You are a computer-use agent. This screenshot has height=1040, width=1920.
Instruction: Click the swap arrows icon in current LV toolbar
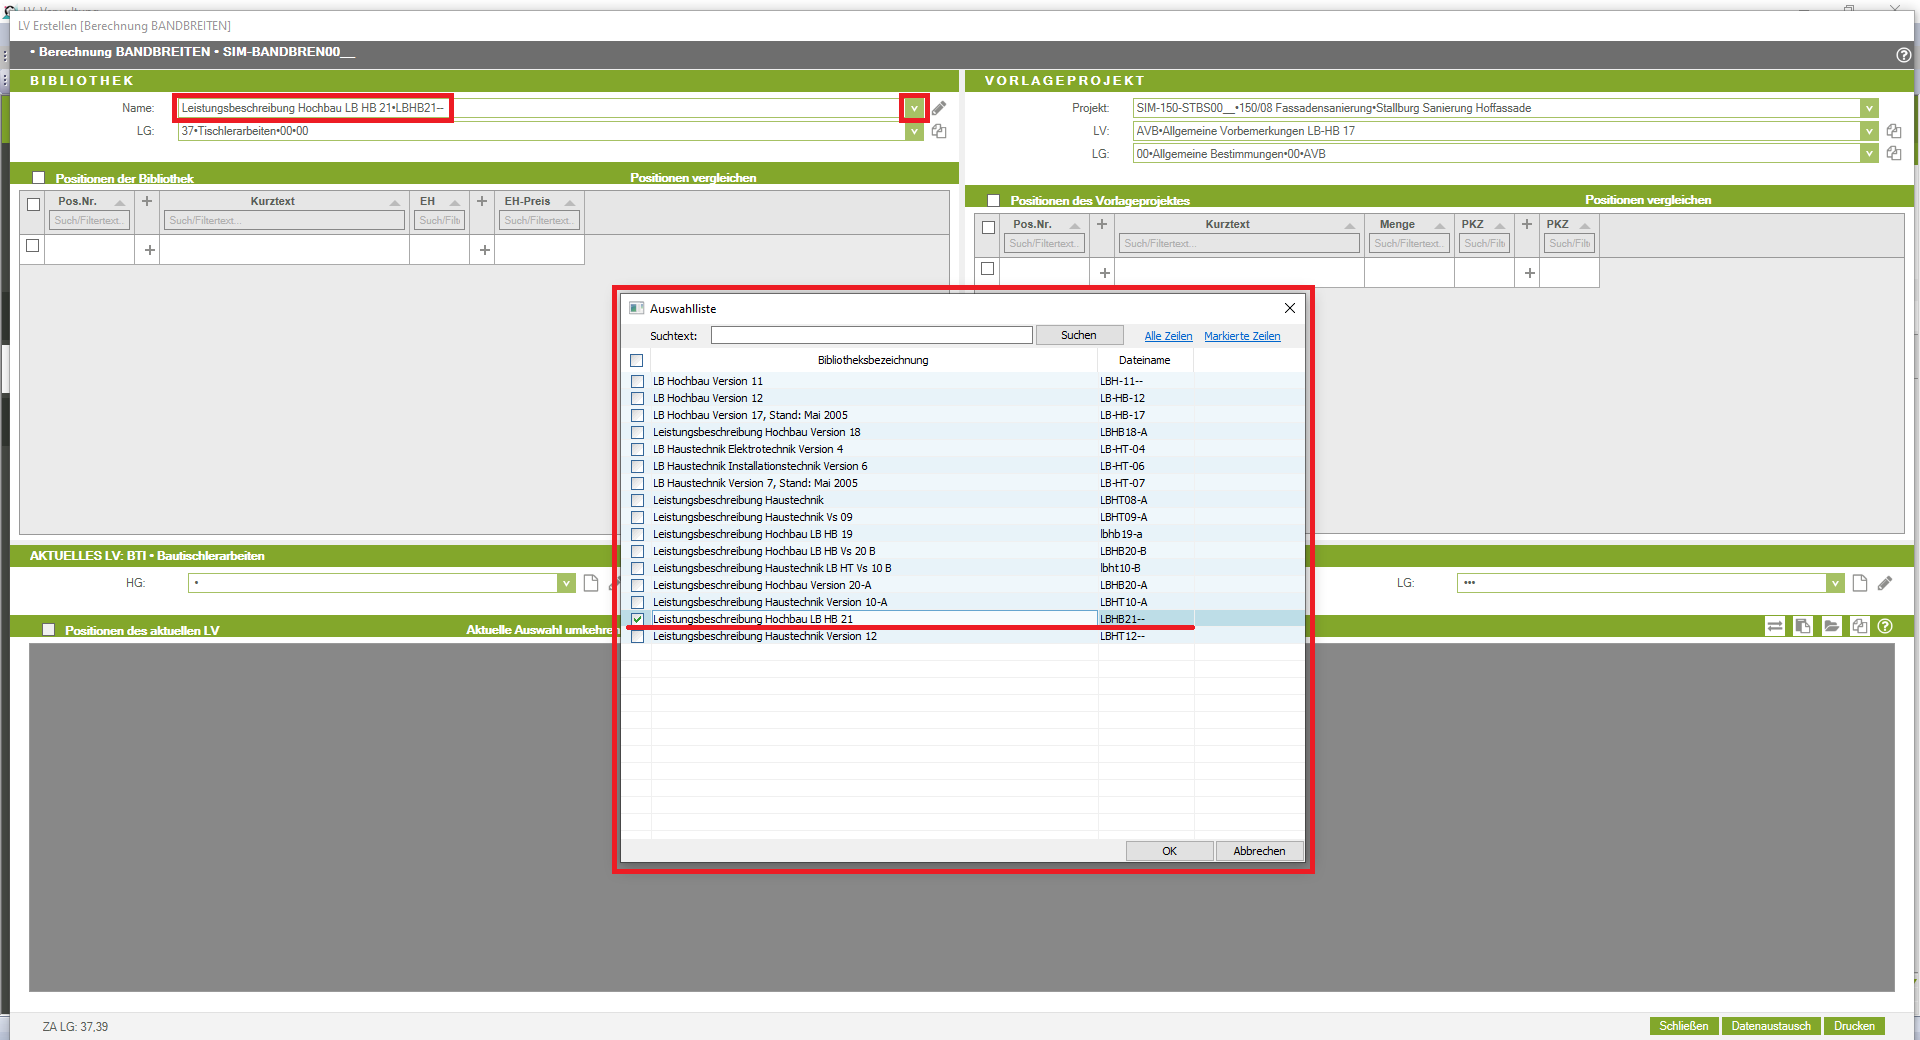tap(1775, 626)
